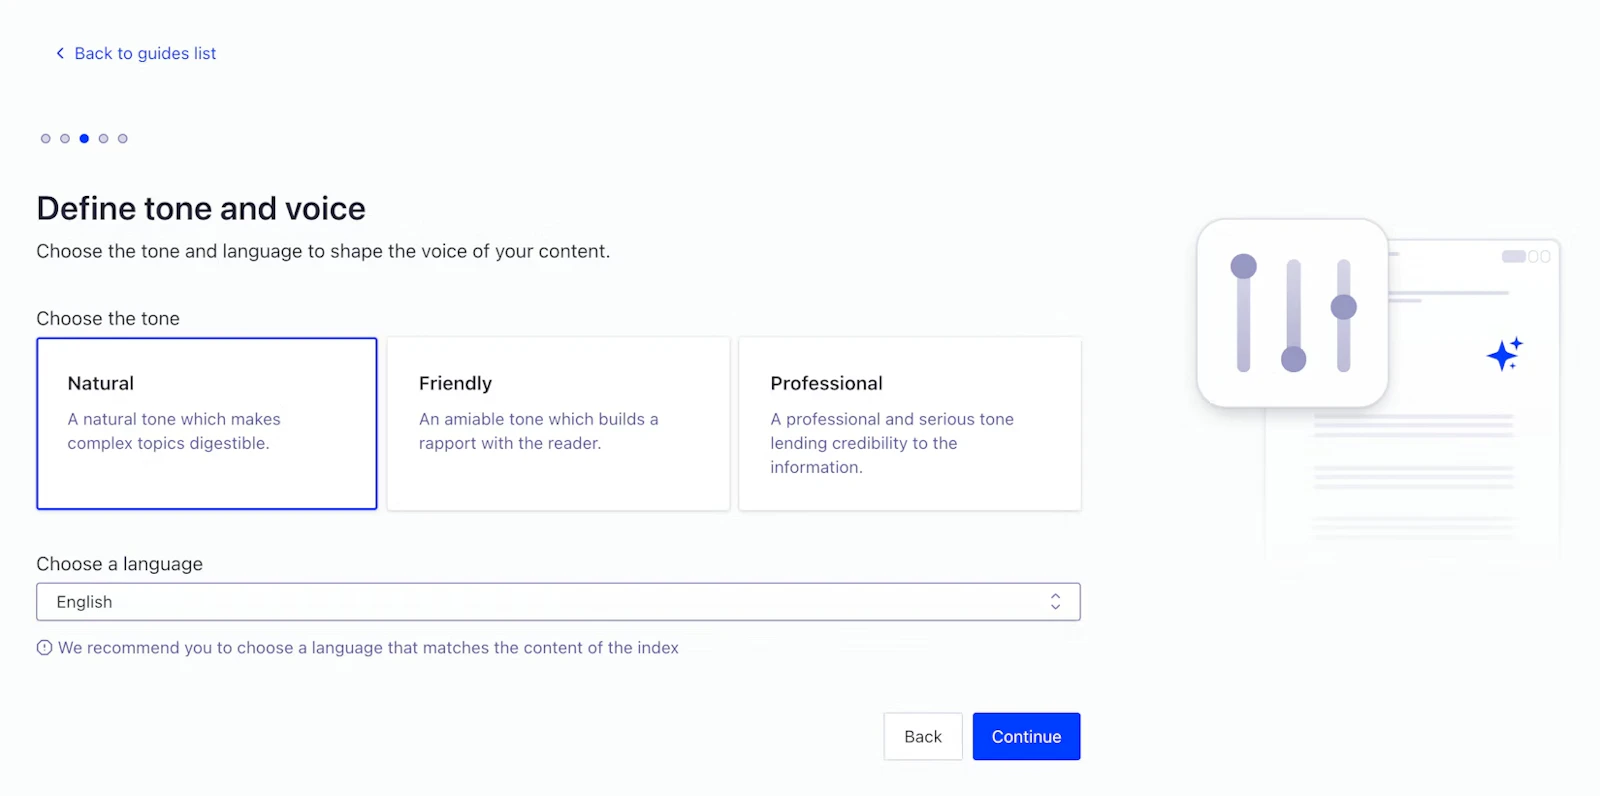Click the language selector up-down arrows
The height and width of the screenshot is (796, 1600).
click(1055, 602)
